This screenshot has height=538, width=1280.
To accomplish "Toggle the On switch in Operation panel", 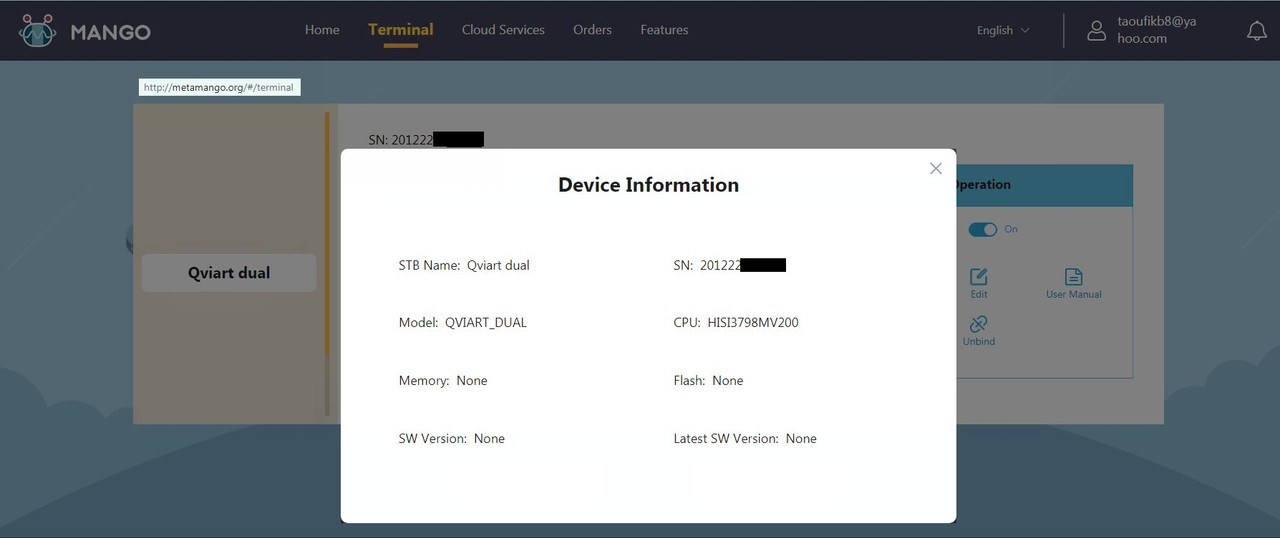I will click(x=982, y=229).
